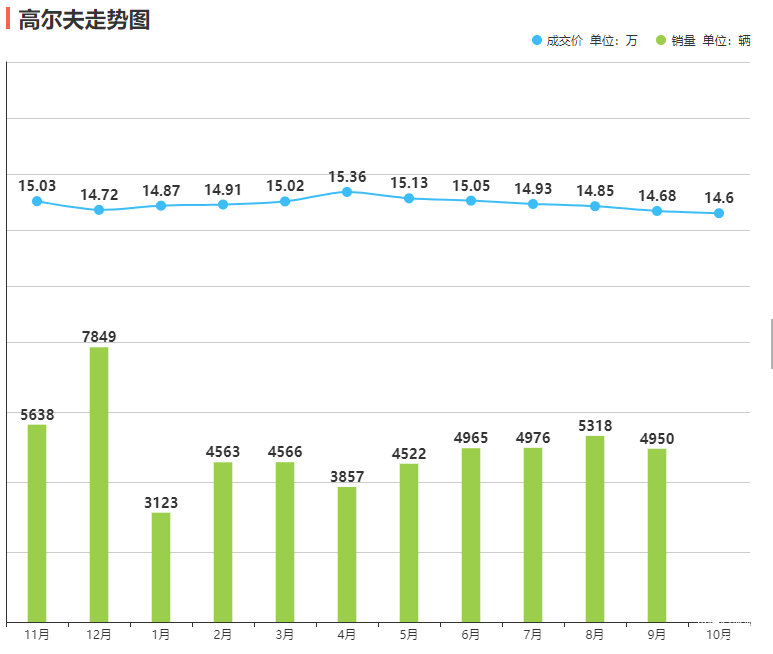Image resolution: width=773 pixels, height=654 pixels.
Task: Click the 15.36 price point for 4月
Action: coord(347,191)
